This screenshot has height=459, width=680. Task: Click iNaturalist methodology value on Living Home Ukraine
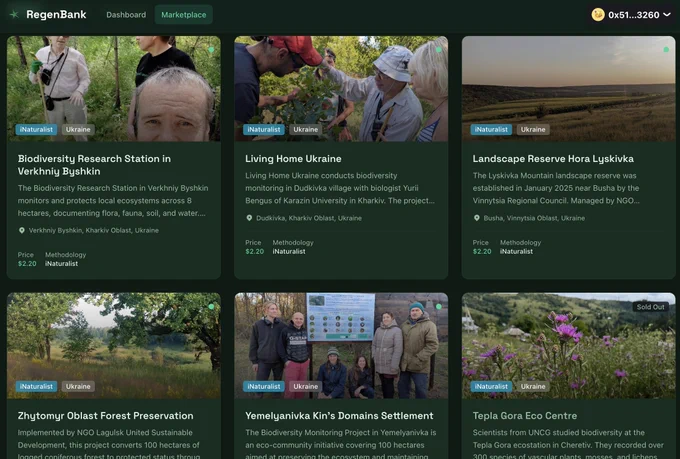click(x=289, y=251)
